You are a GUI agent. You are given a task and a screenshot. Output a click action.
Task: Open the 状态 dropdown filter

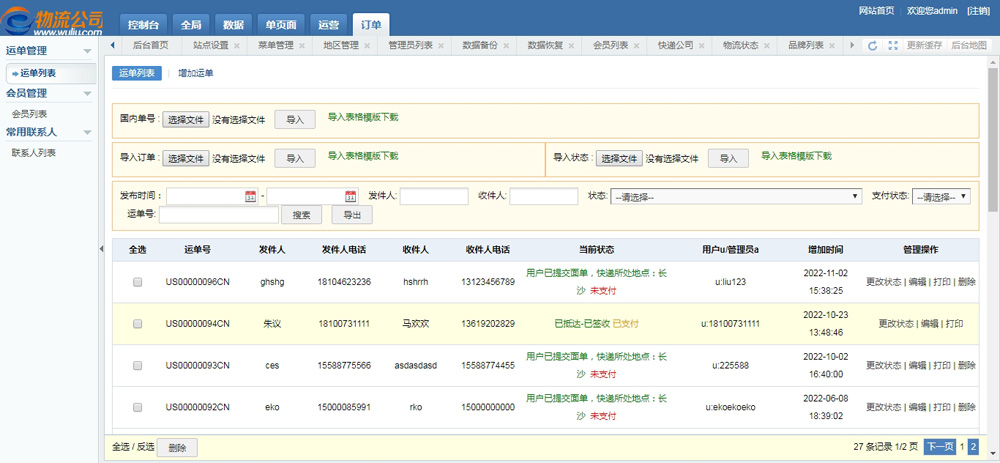736,197
